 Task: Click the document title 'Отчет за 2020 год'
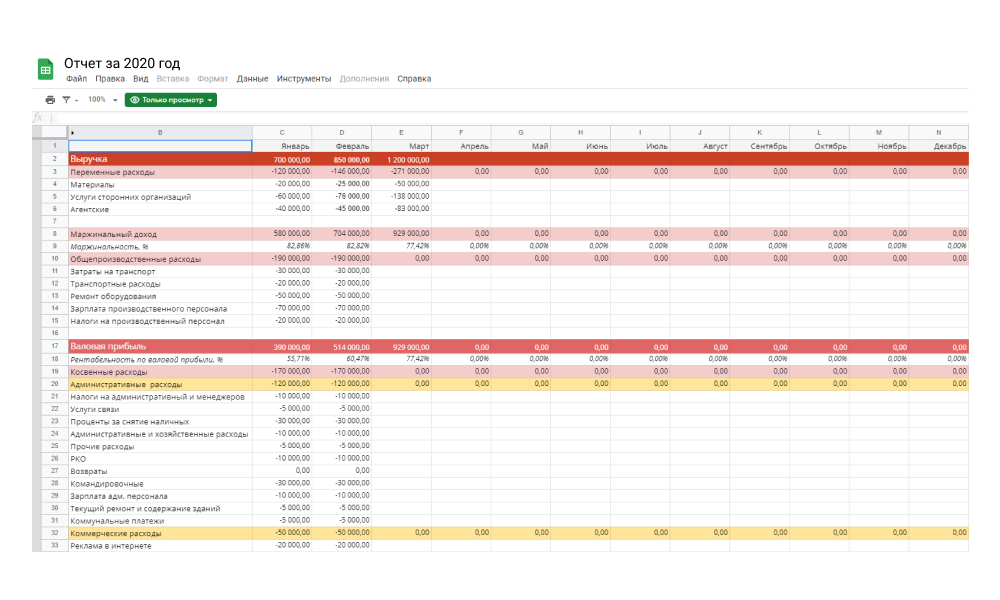(x=122, y=63)
